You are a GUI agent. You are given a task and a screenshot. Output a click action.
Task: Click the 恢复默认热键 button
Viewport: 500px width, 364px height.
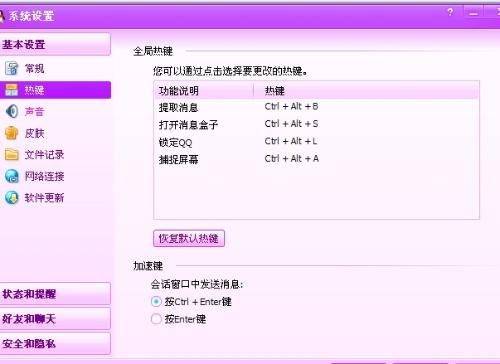189,238
